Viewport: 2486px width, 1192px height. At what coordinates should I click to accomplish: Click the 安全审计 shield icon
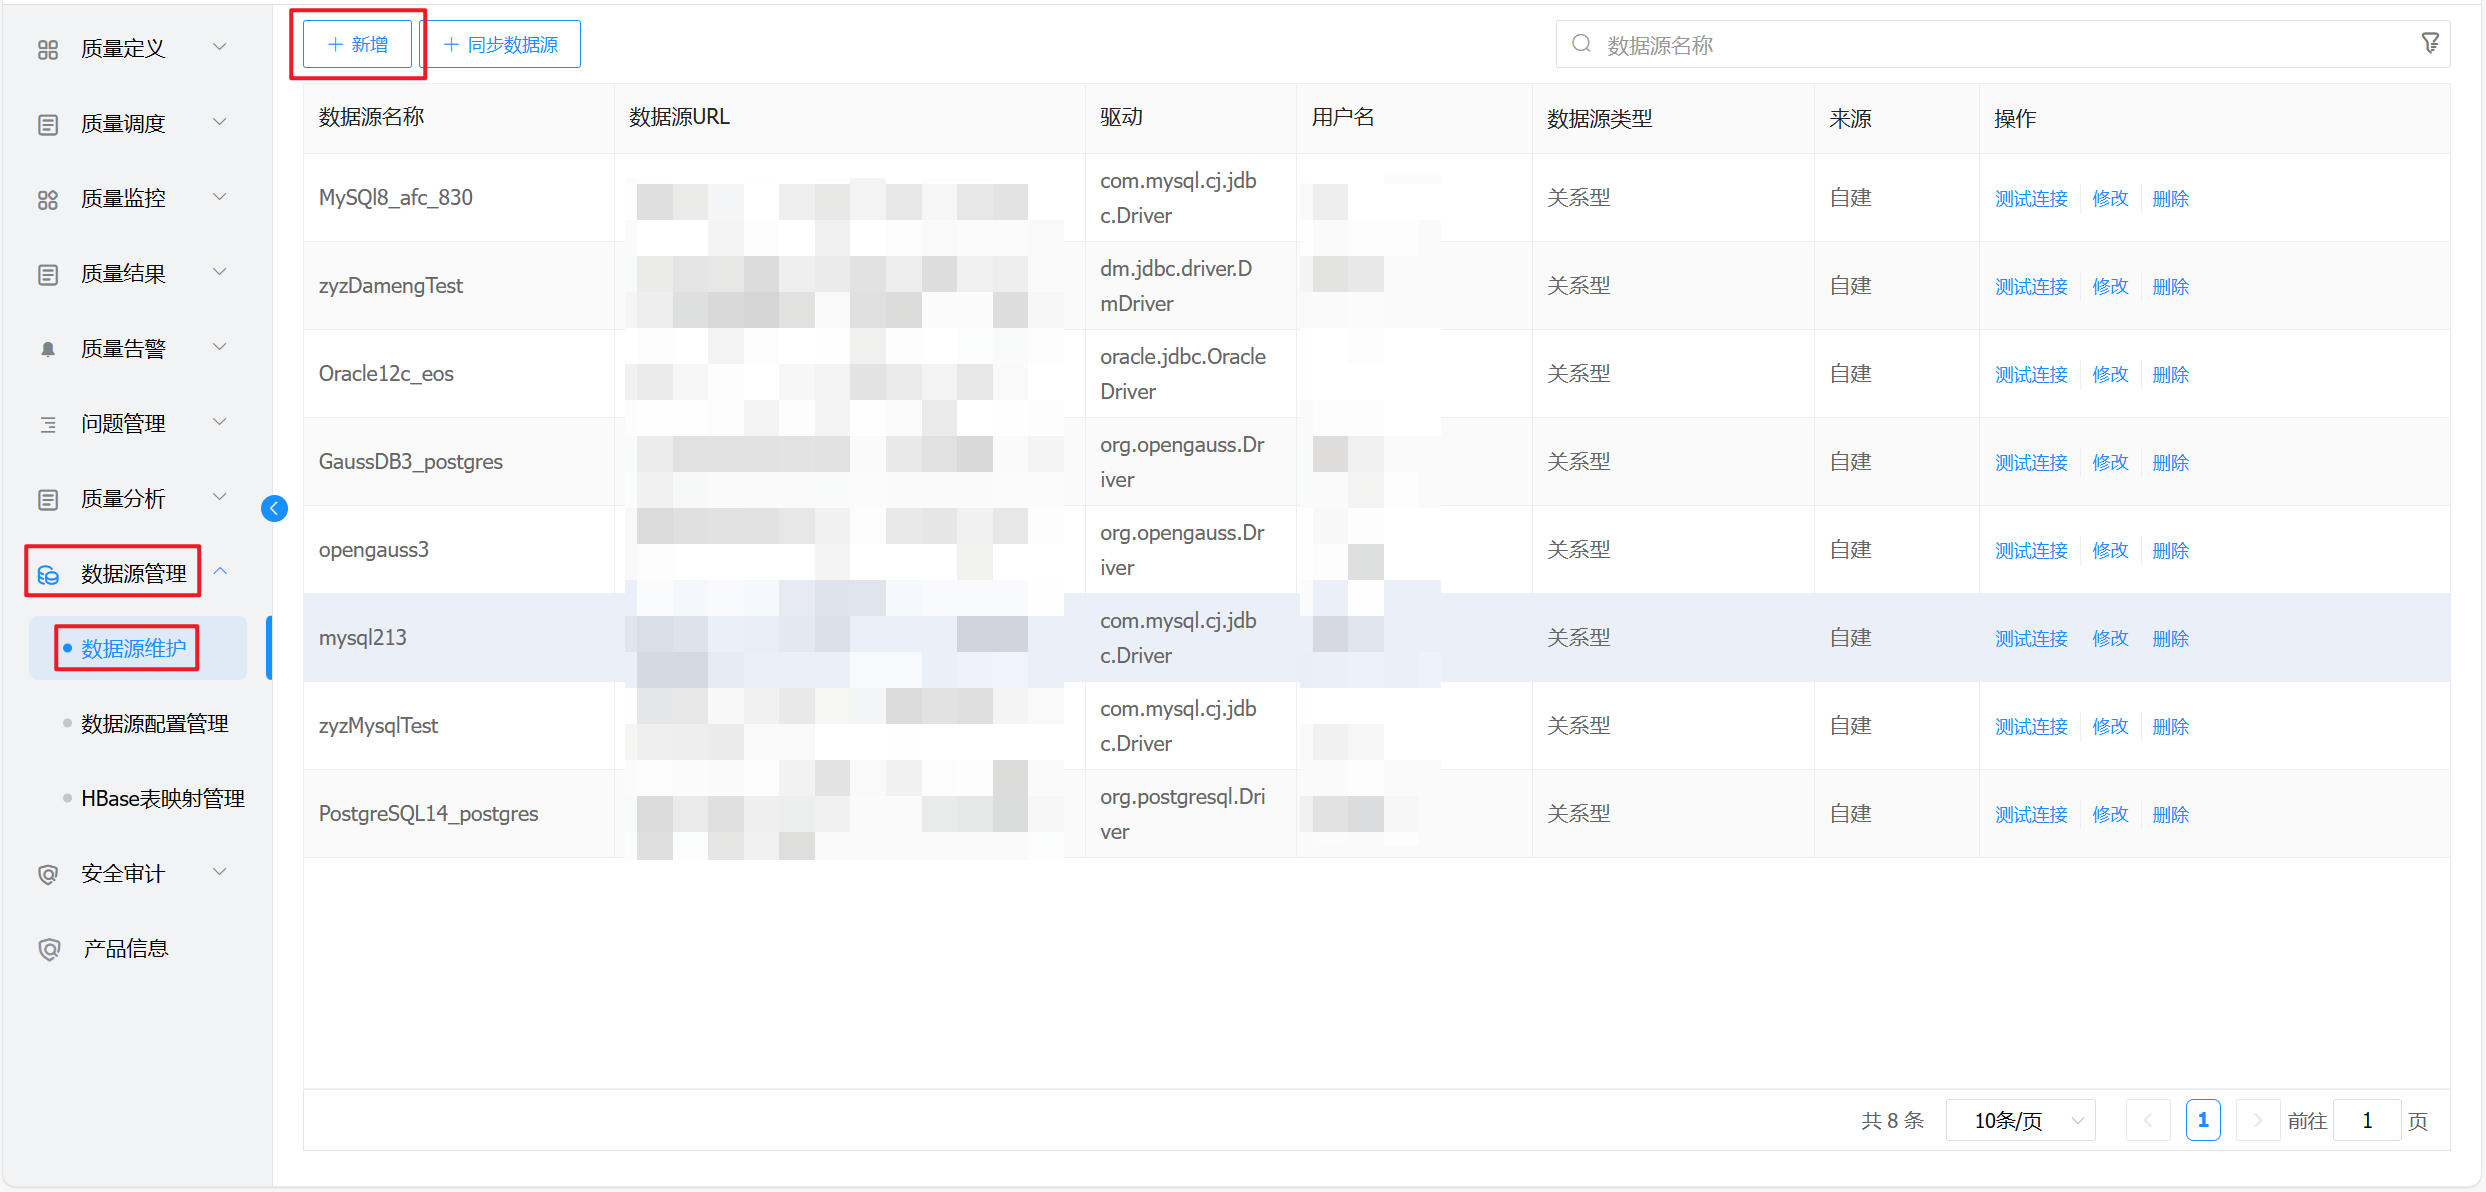pos(48,874)
